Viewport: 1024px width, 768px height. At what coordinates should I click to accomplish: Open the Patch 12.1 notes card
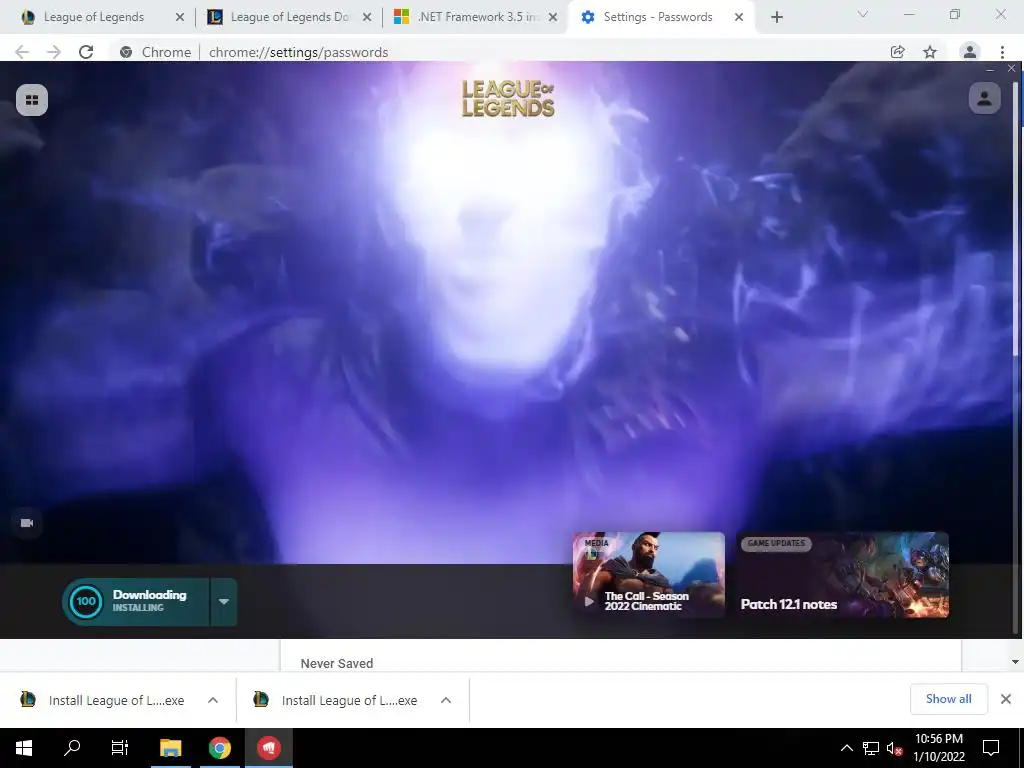coord(842,575)
